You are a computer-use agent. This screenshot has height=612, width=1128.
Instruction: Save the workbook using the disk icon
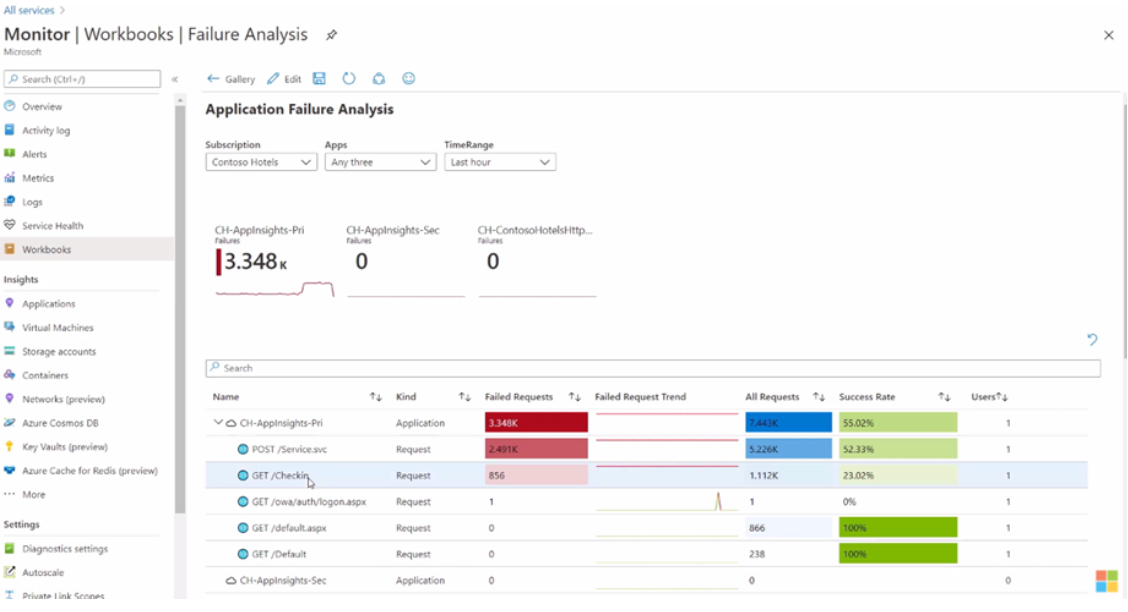click(x=319, y=78)
